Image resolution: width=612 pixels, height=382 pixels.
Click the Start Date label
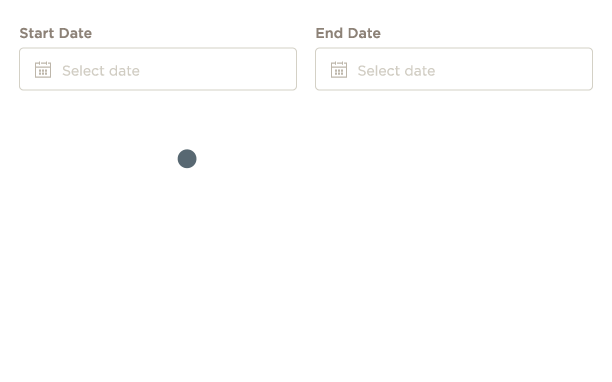point(56,33)
